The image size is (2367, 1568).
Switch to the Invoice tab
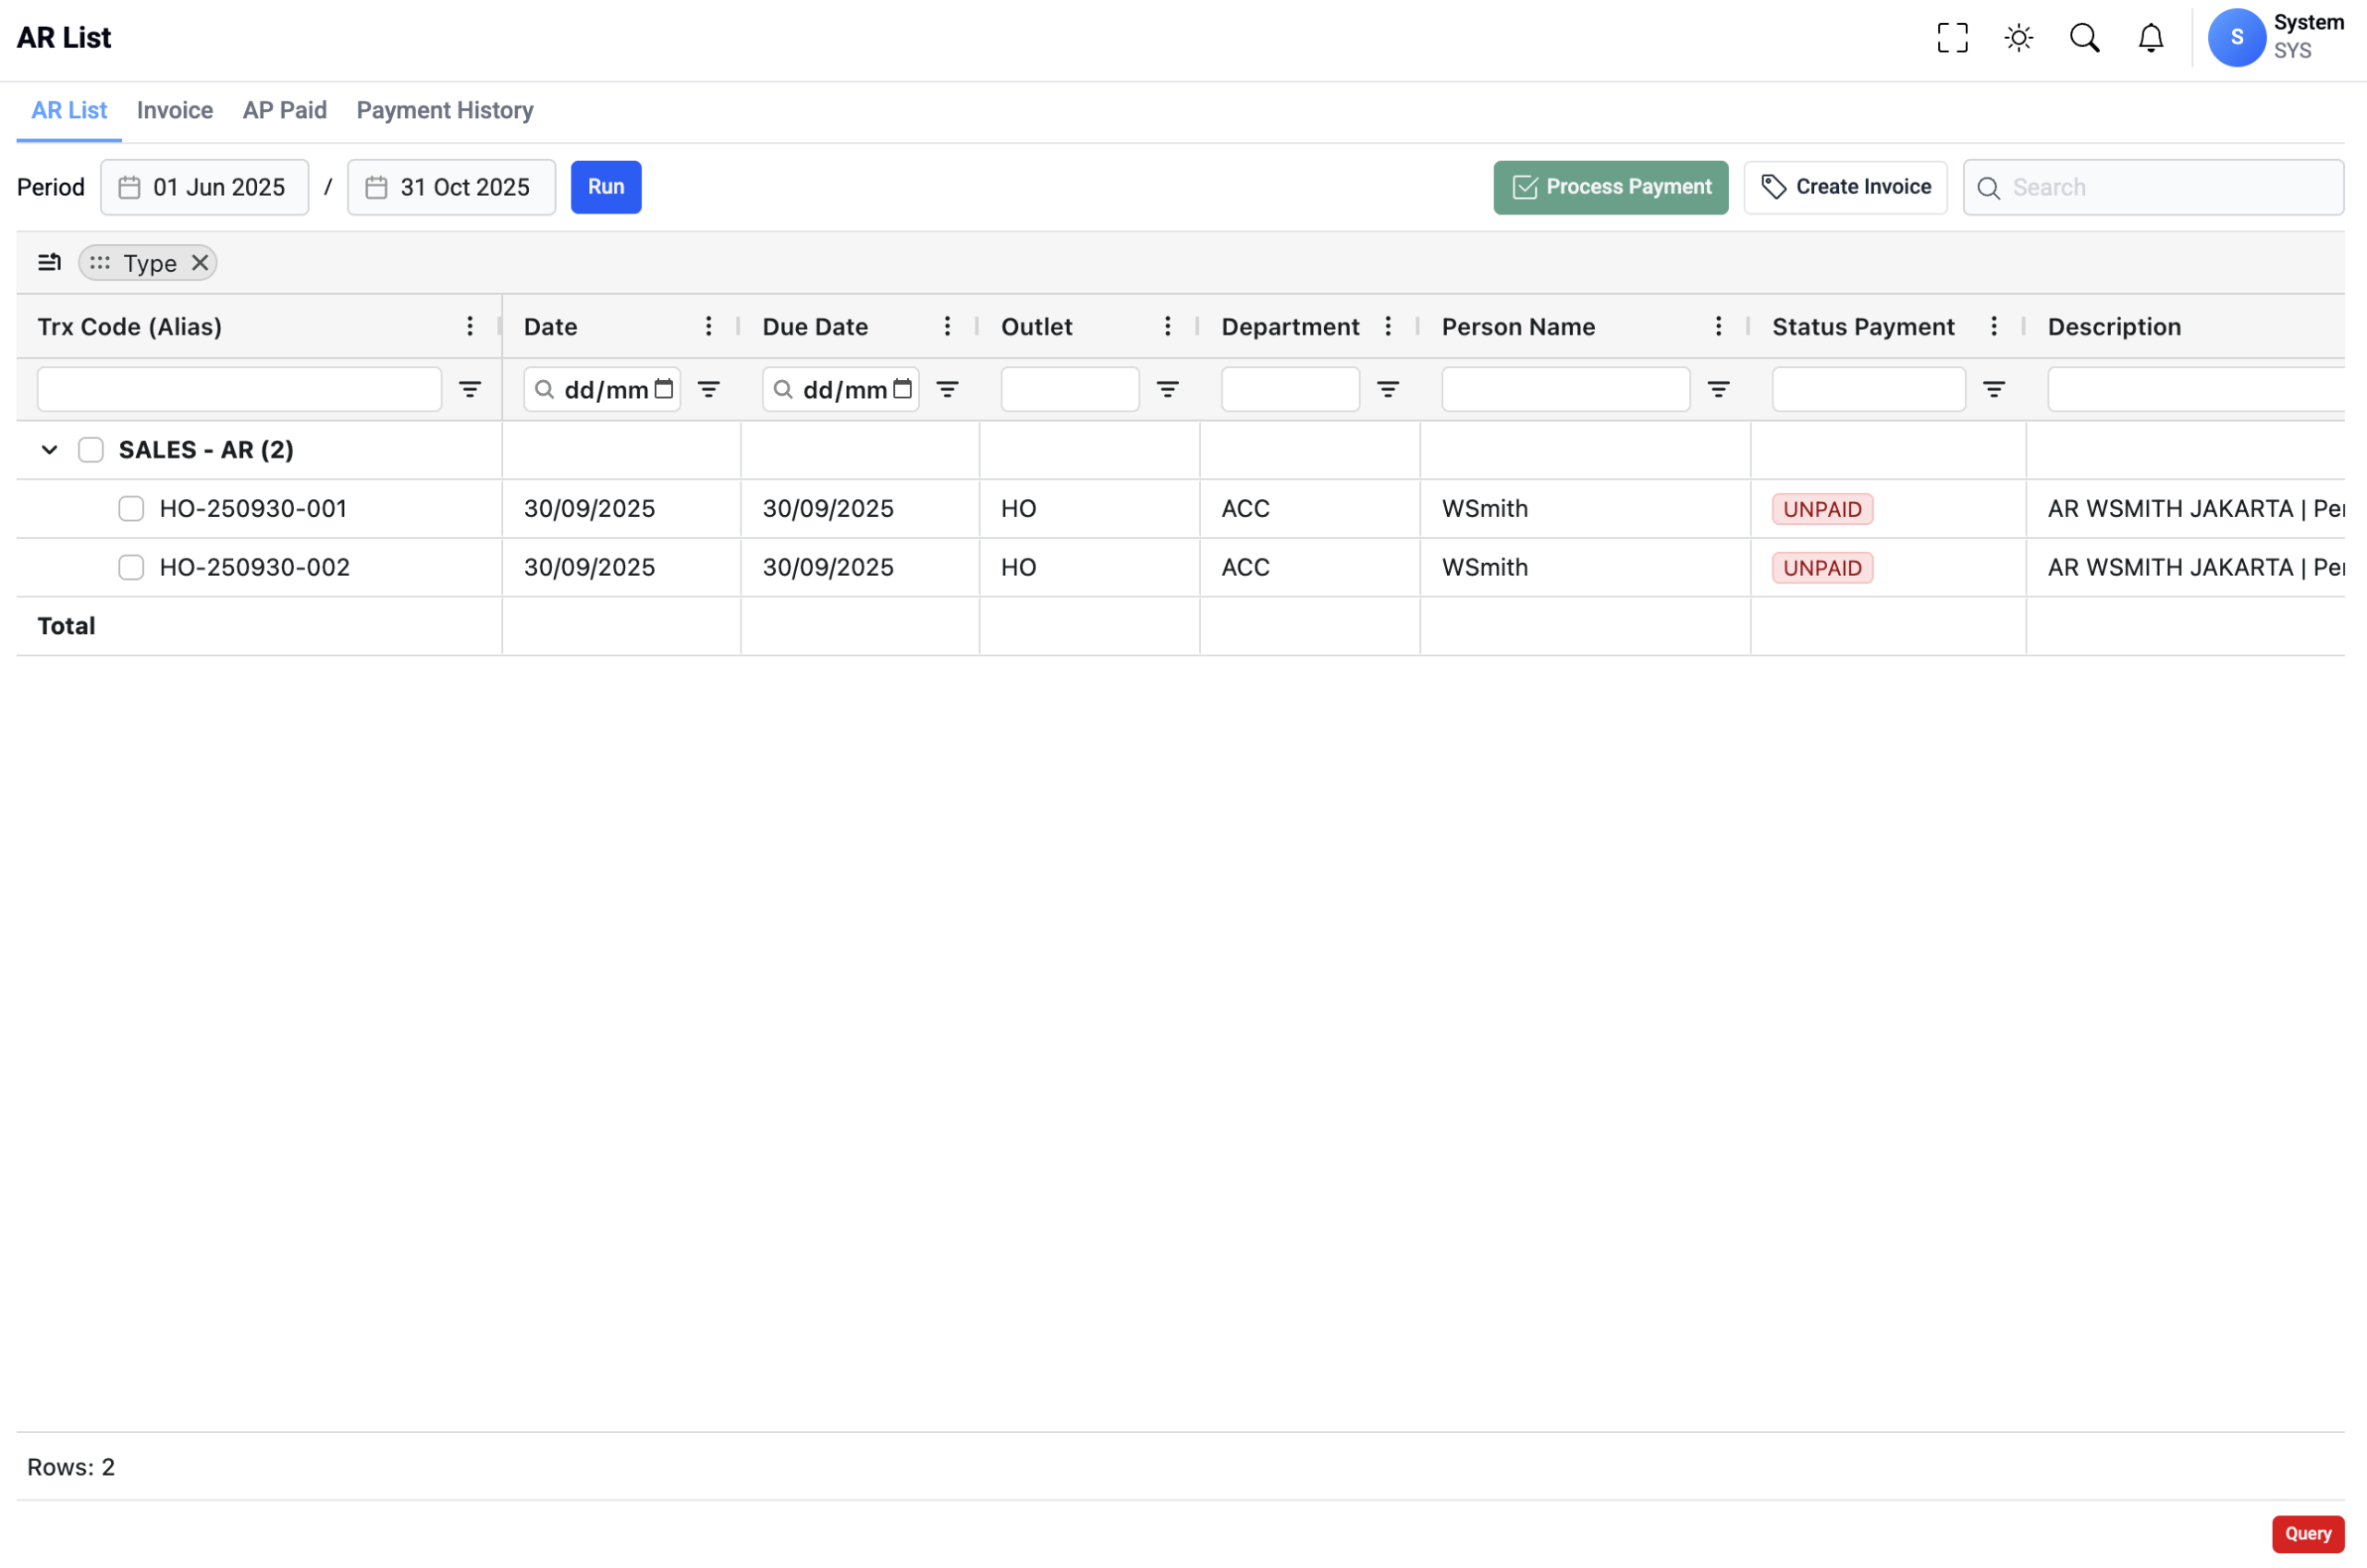click(175, 110)
